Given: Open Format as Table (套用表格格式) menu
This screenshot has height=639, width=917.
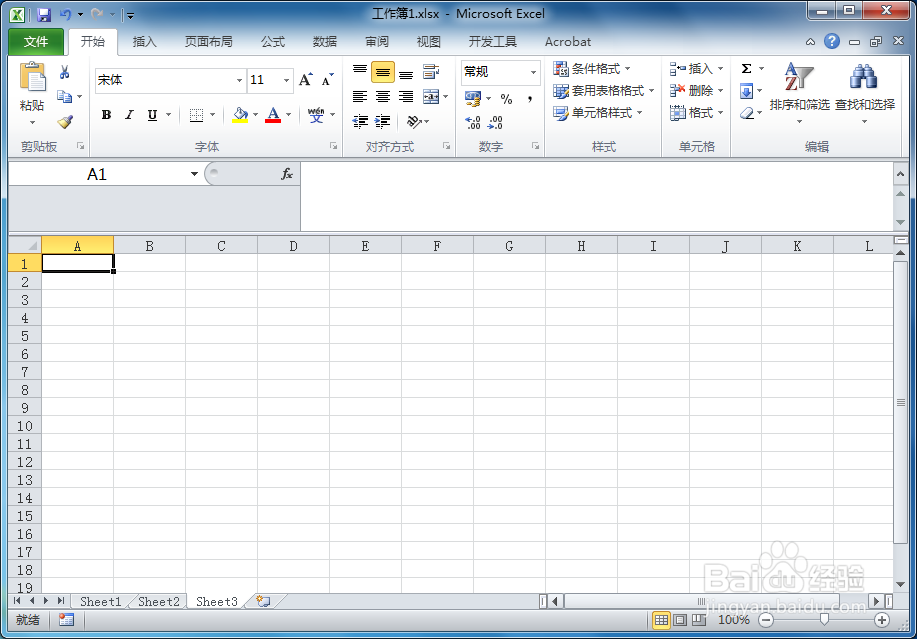Looking at the screenshot, I should click(604, 91).
